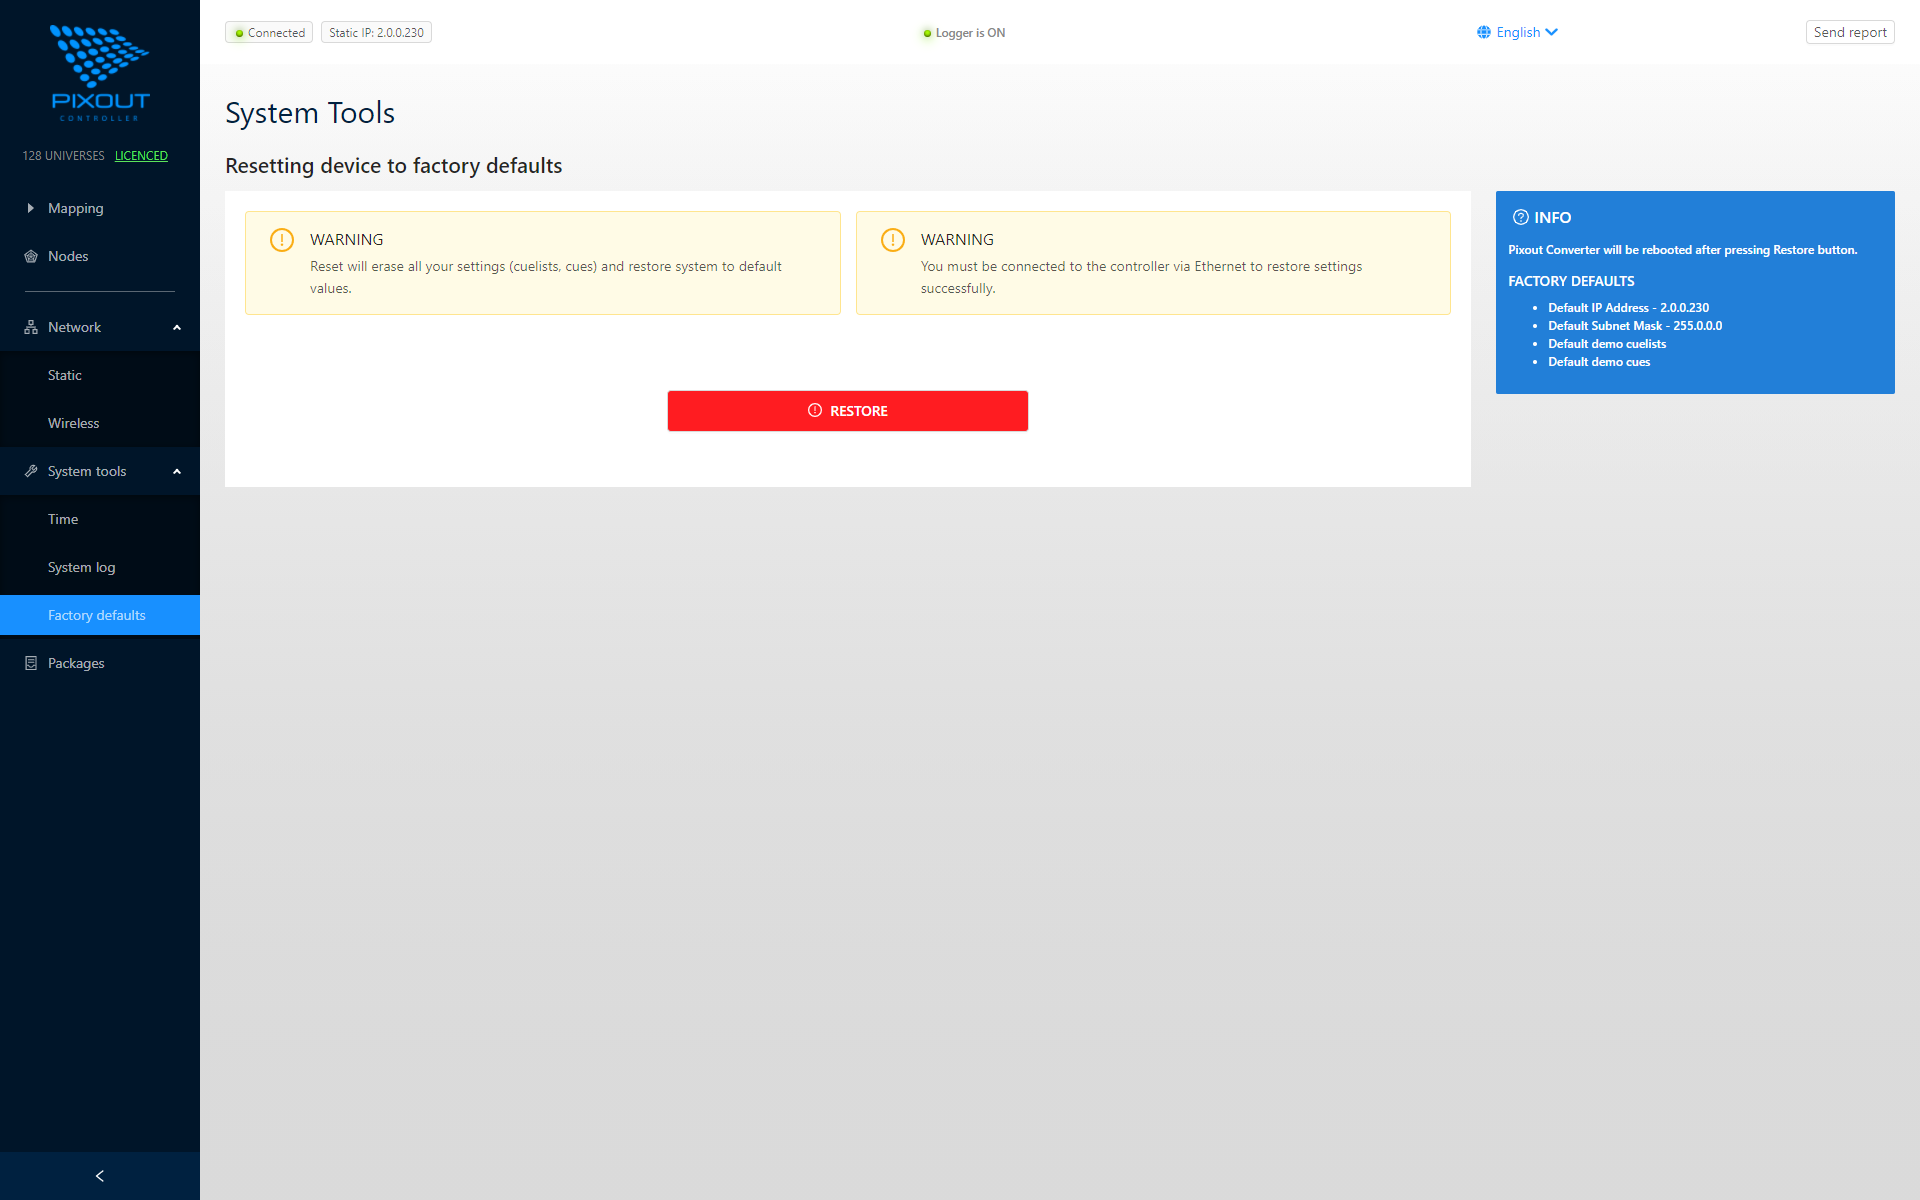Collapse the System tools submenu caret

[x=177, y=471]
